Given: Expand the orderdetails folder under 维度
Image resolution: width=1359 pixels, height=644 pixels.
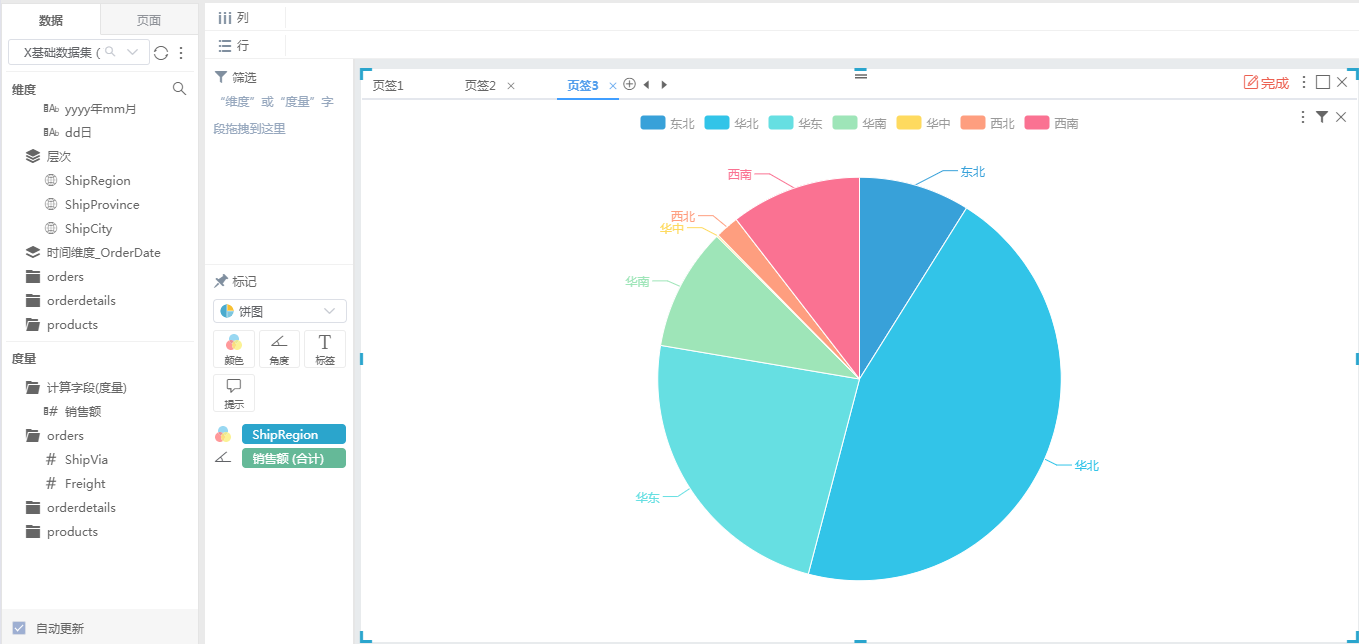Looking at the screenshot, I should coord(33,300).
